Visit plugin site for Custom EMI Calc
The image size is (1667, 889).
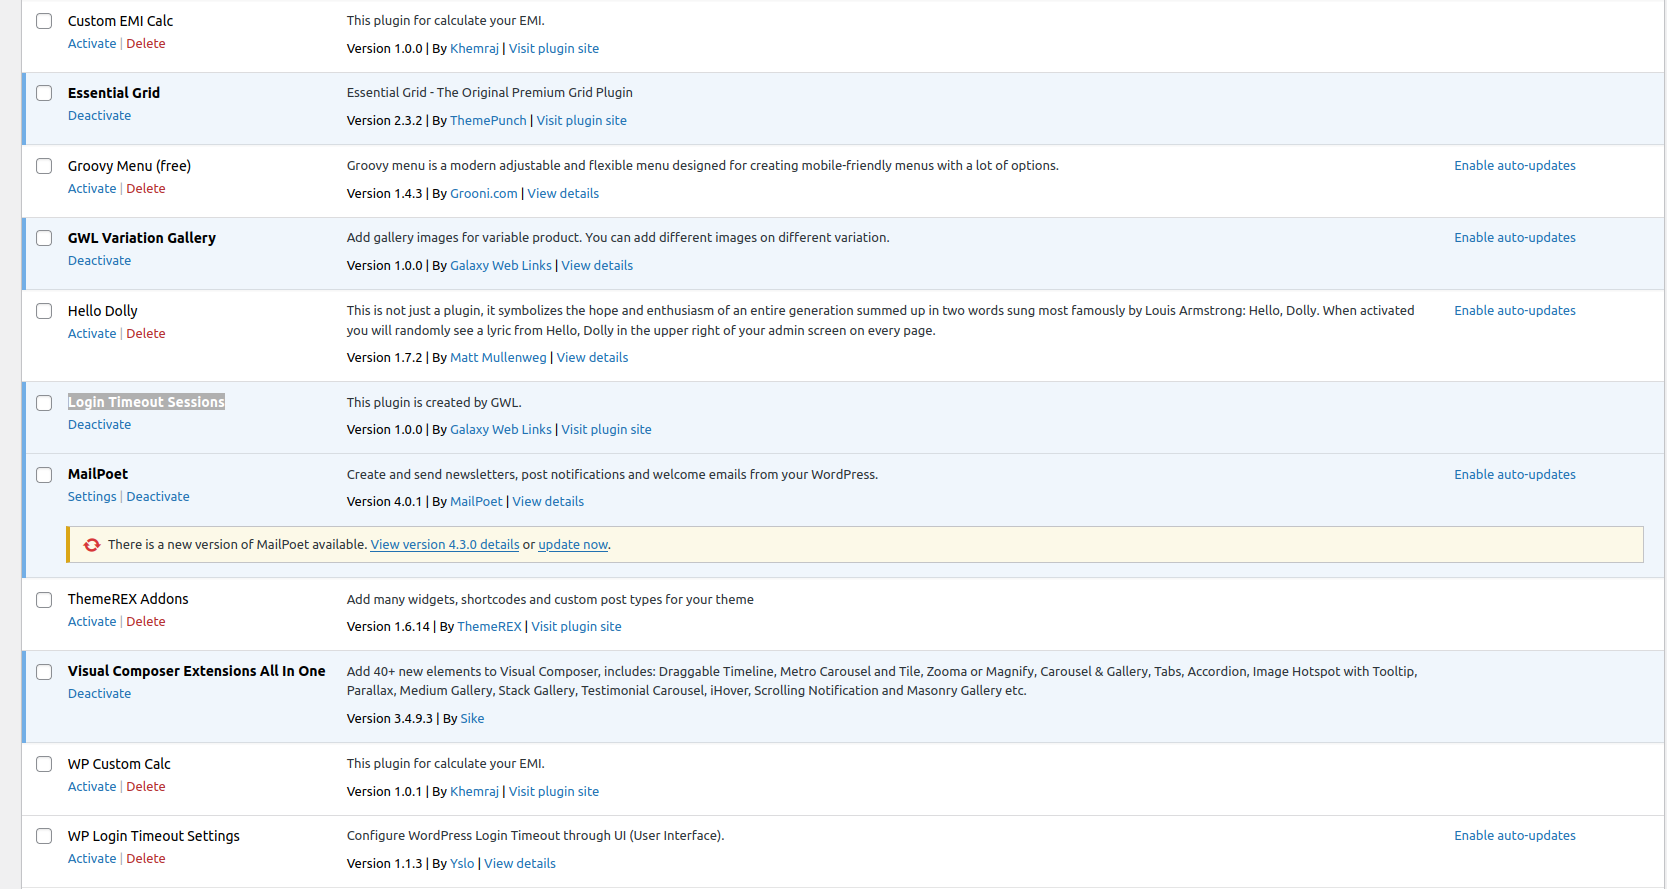pos(554,49)
